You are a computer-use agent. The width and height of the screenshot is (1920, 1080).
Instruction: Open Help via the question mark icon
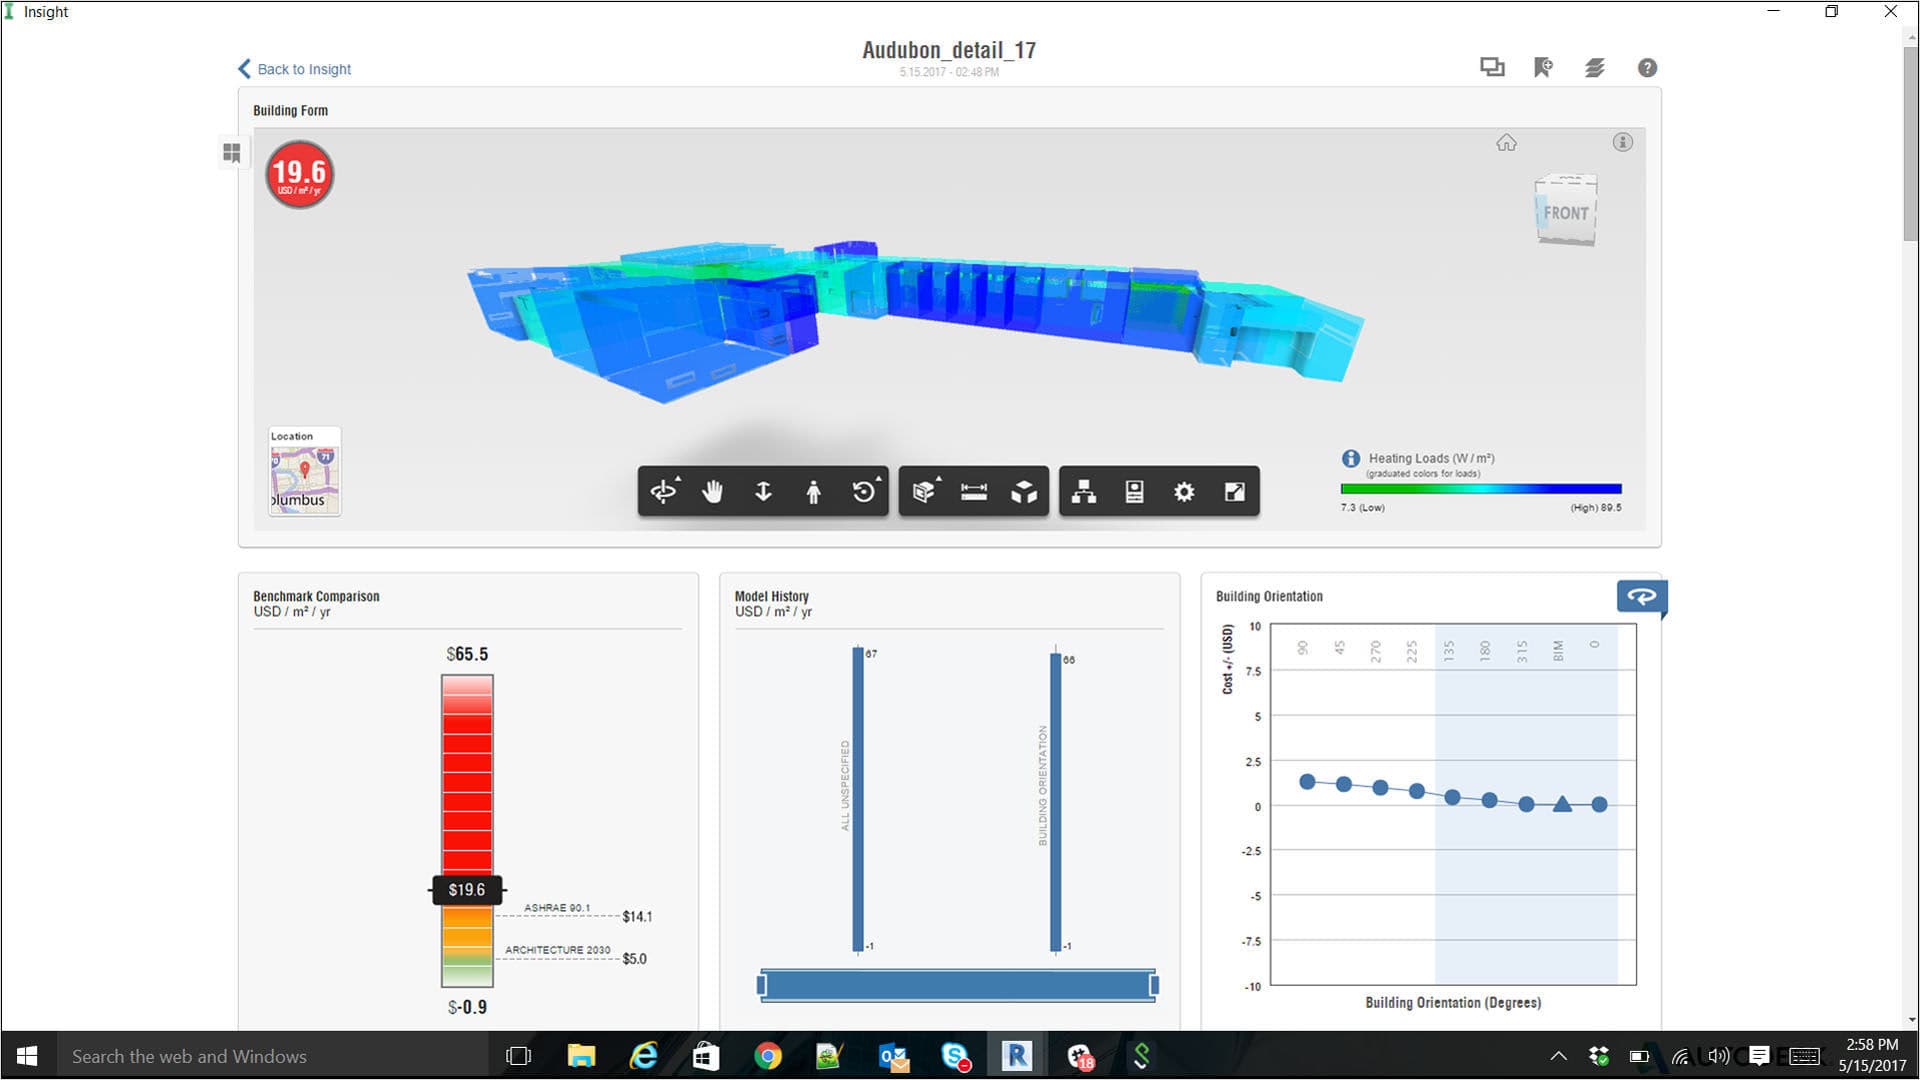(1646, 67)
